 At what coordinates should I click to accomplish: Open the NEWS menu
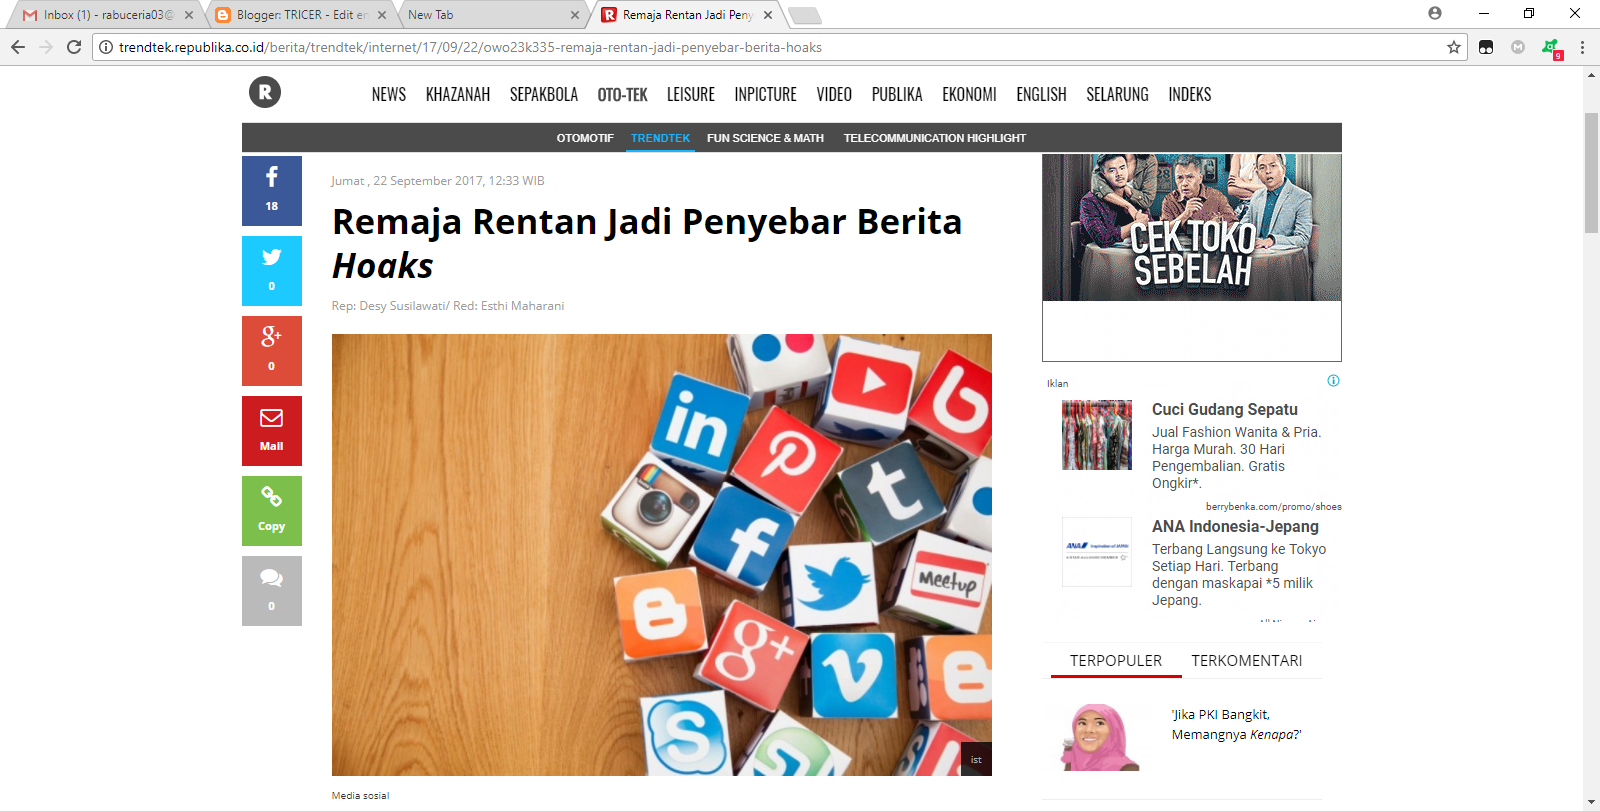[x=389, y=94]
